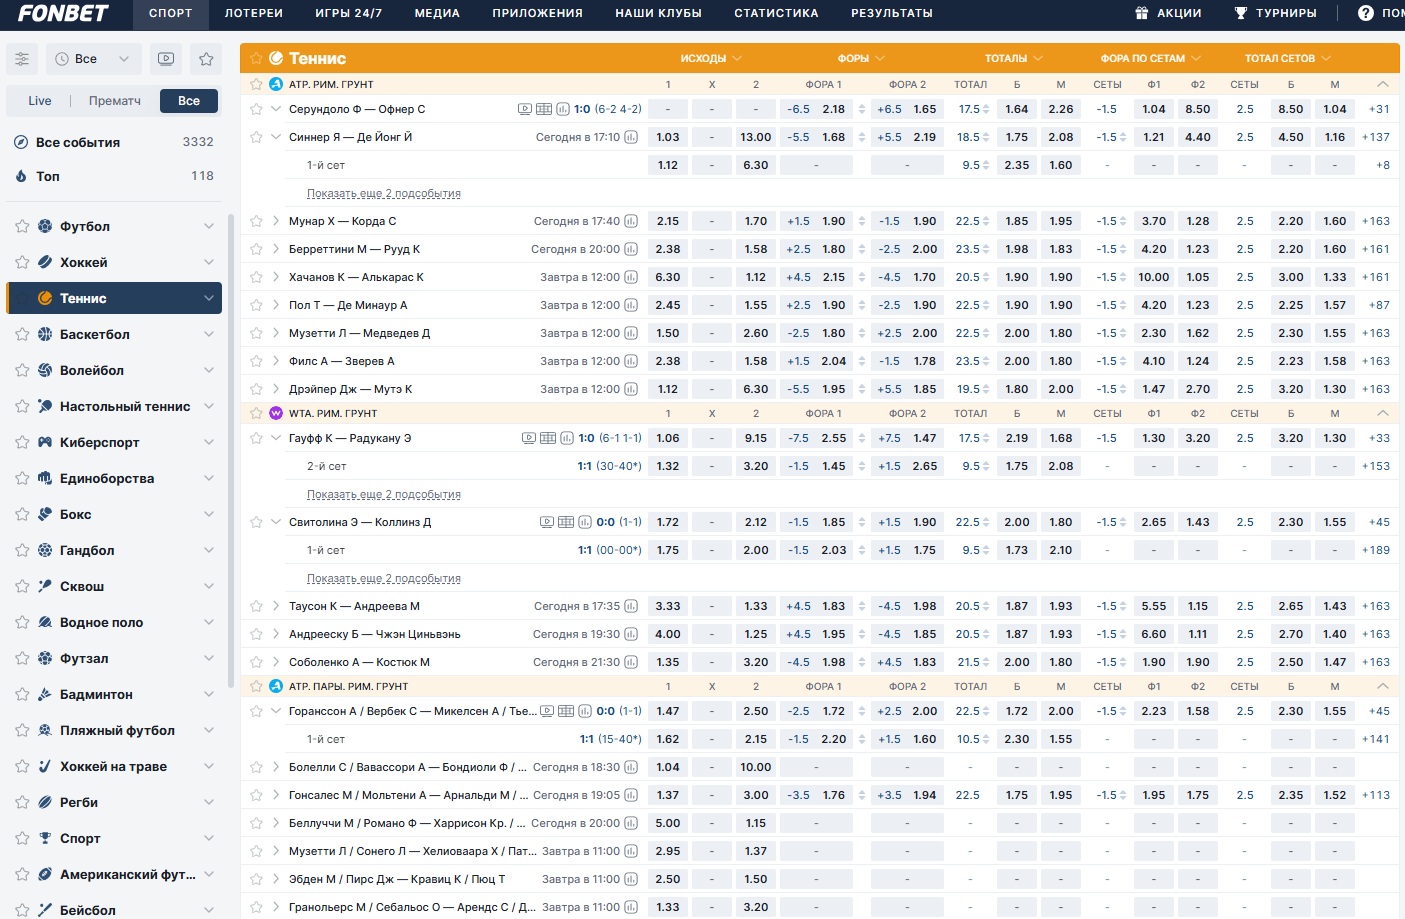Adjust total stepper for Серундоло 17.5 line
The width and height of the screenshot is (1405, 919).
coord(986,109)
